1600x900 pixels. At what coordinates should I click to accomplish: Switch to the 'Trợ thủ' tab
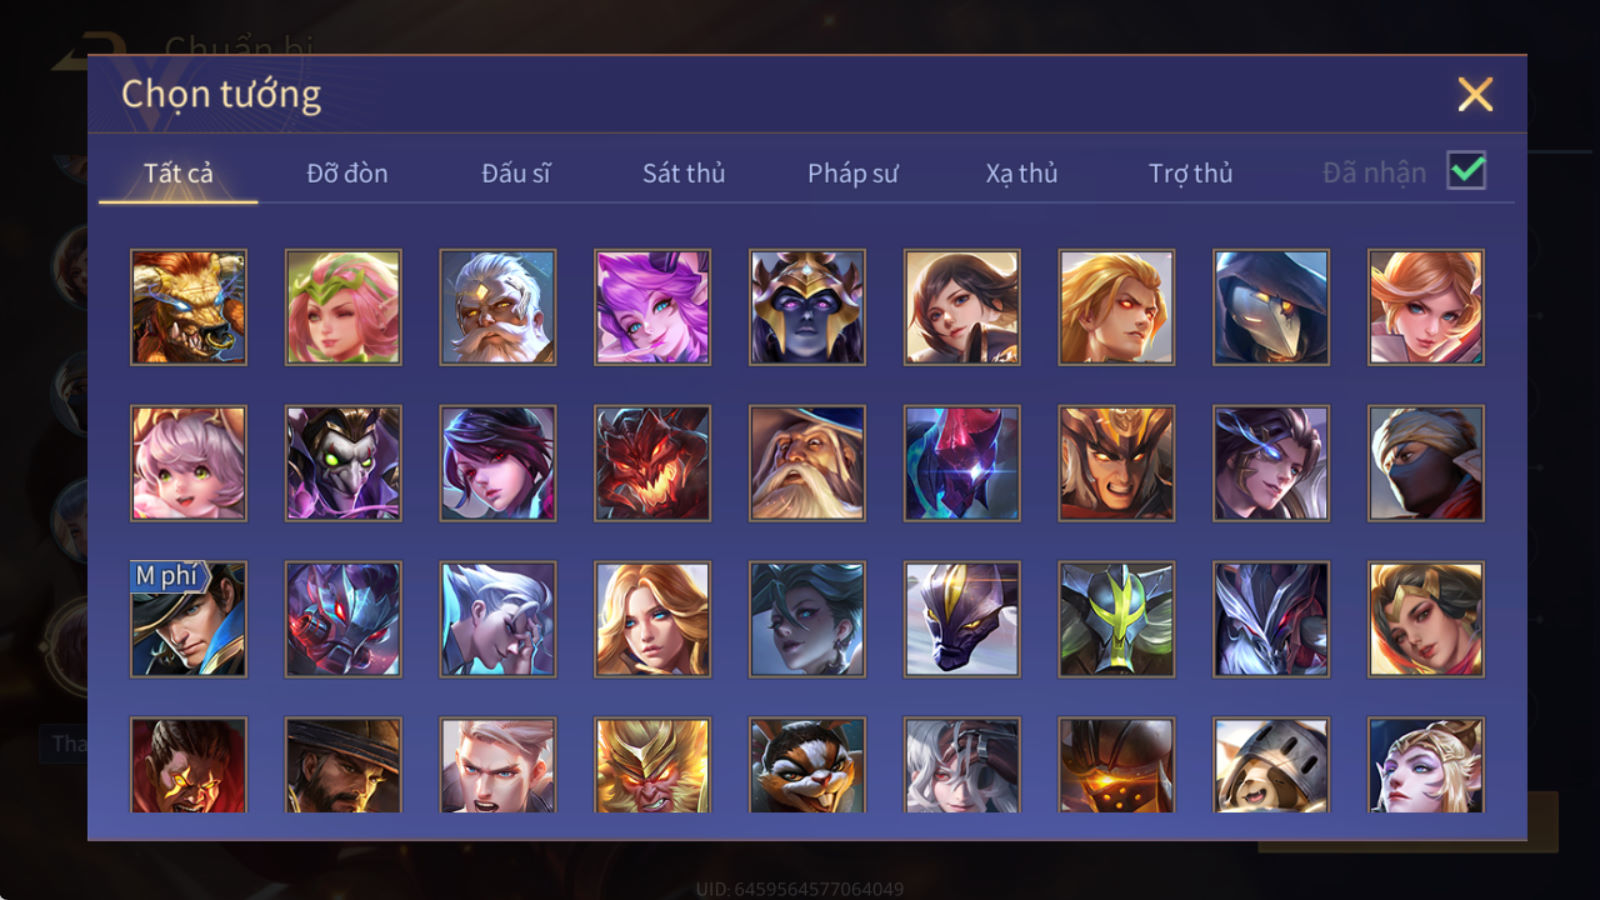(x=1190, y=173)
